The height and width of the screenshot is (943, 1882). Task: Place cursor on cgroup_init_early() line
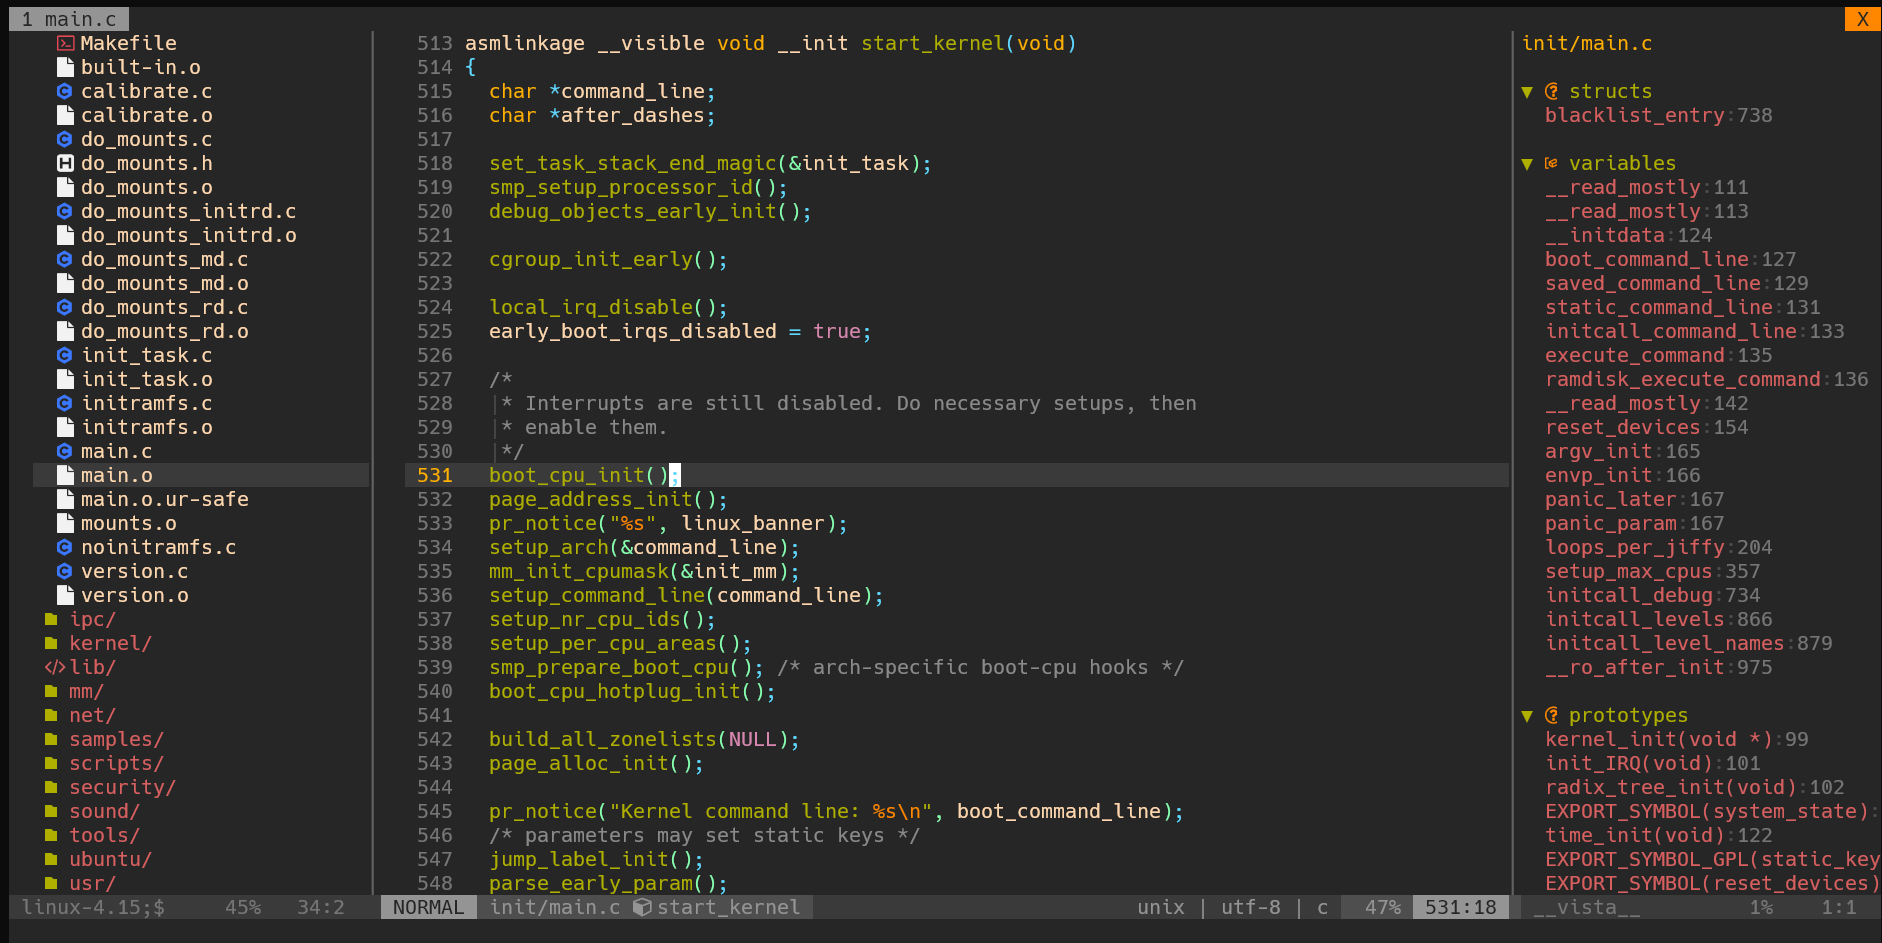(608, 259)
